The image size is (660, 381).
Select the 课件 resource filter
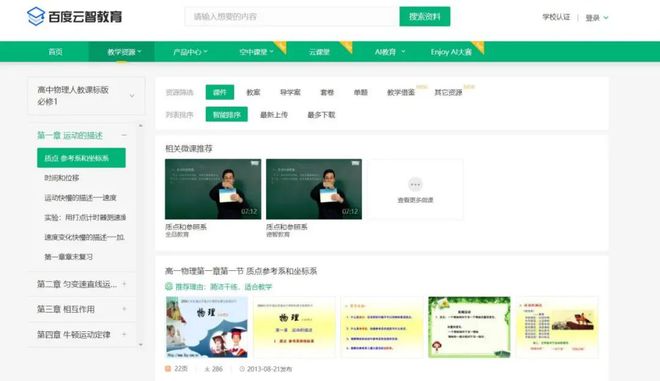click(220, 92)
